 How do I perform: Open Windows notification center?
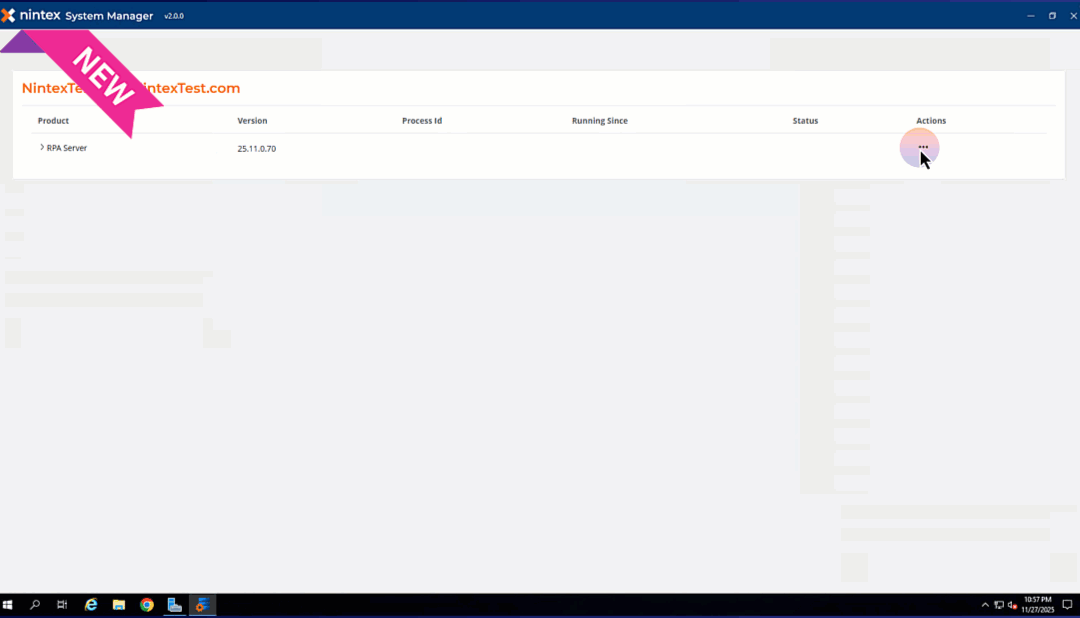coord(1068,605)
